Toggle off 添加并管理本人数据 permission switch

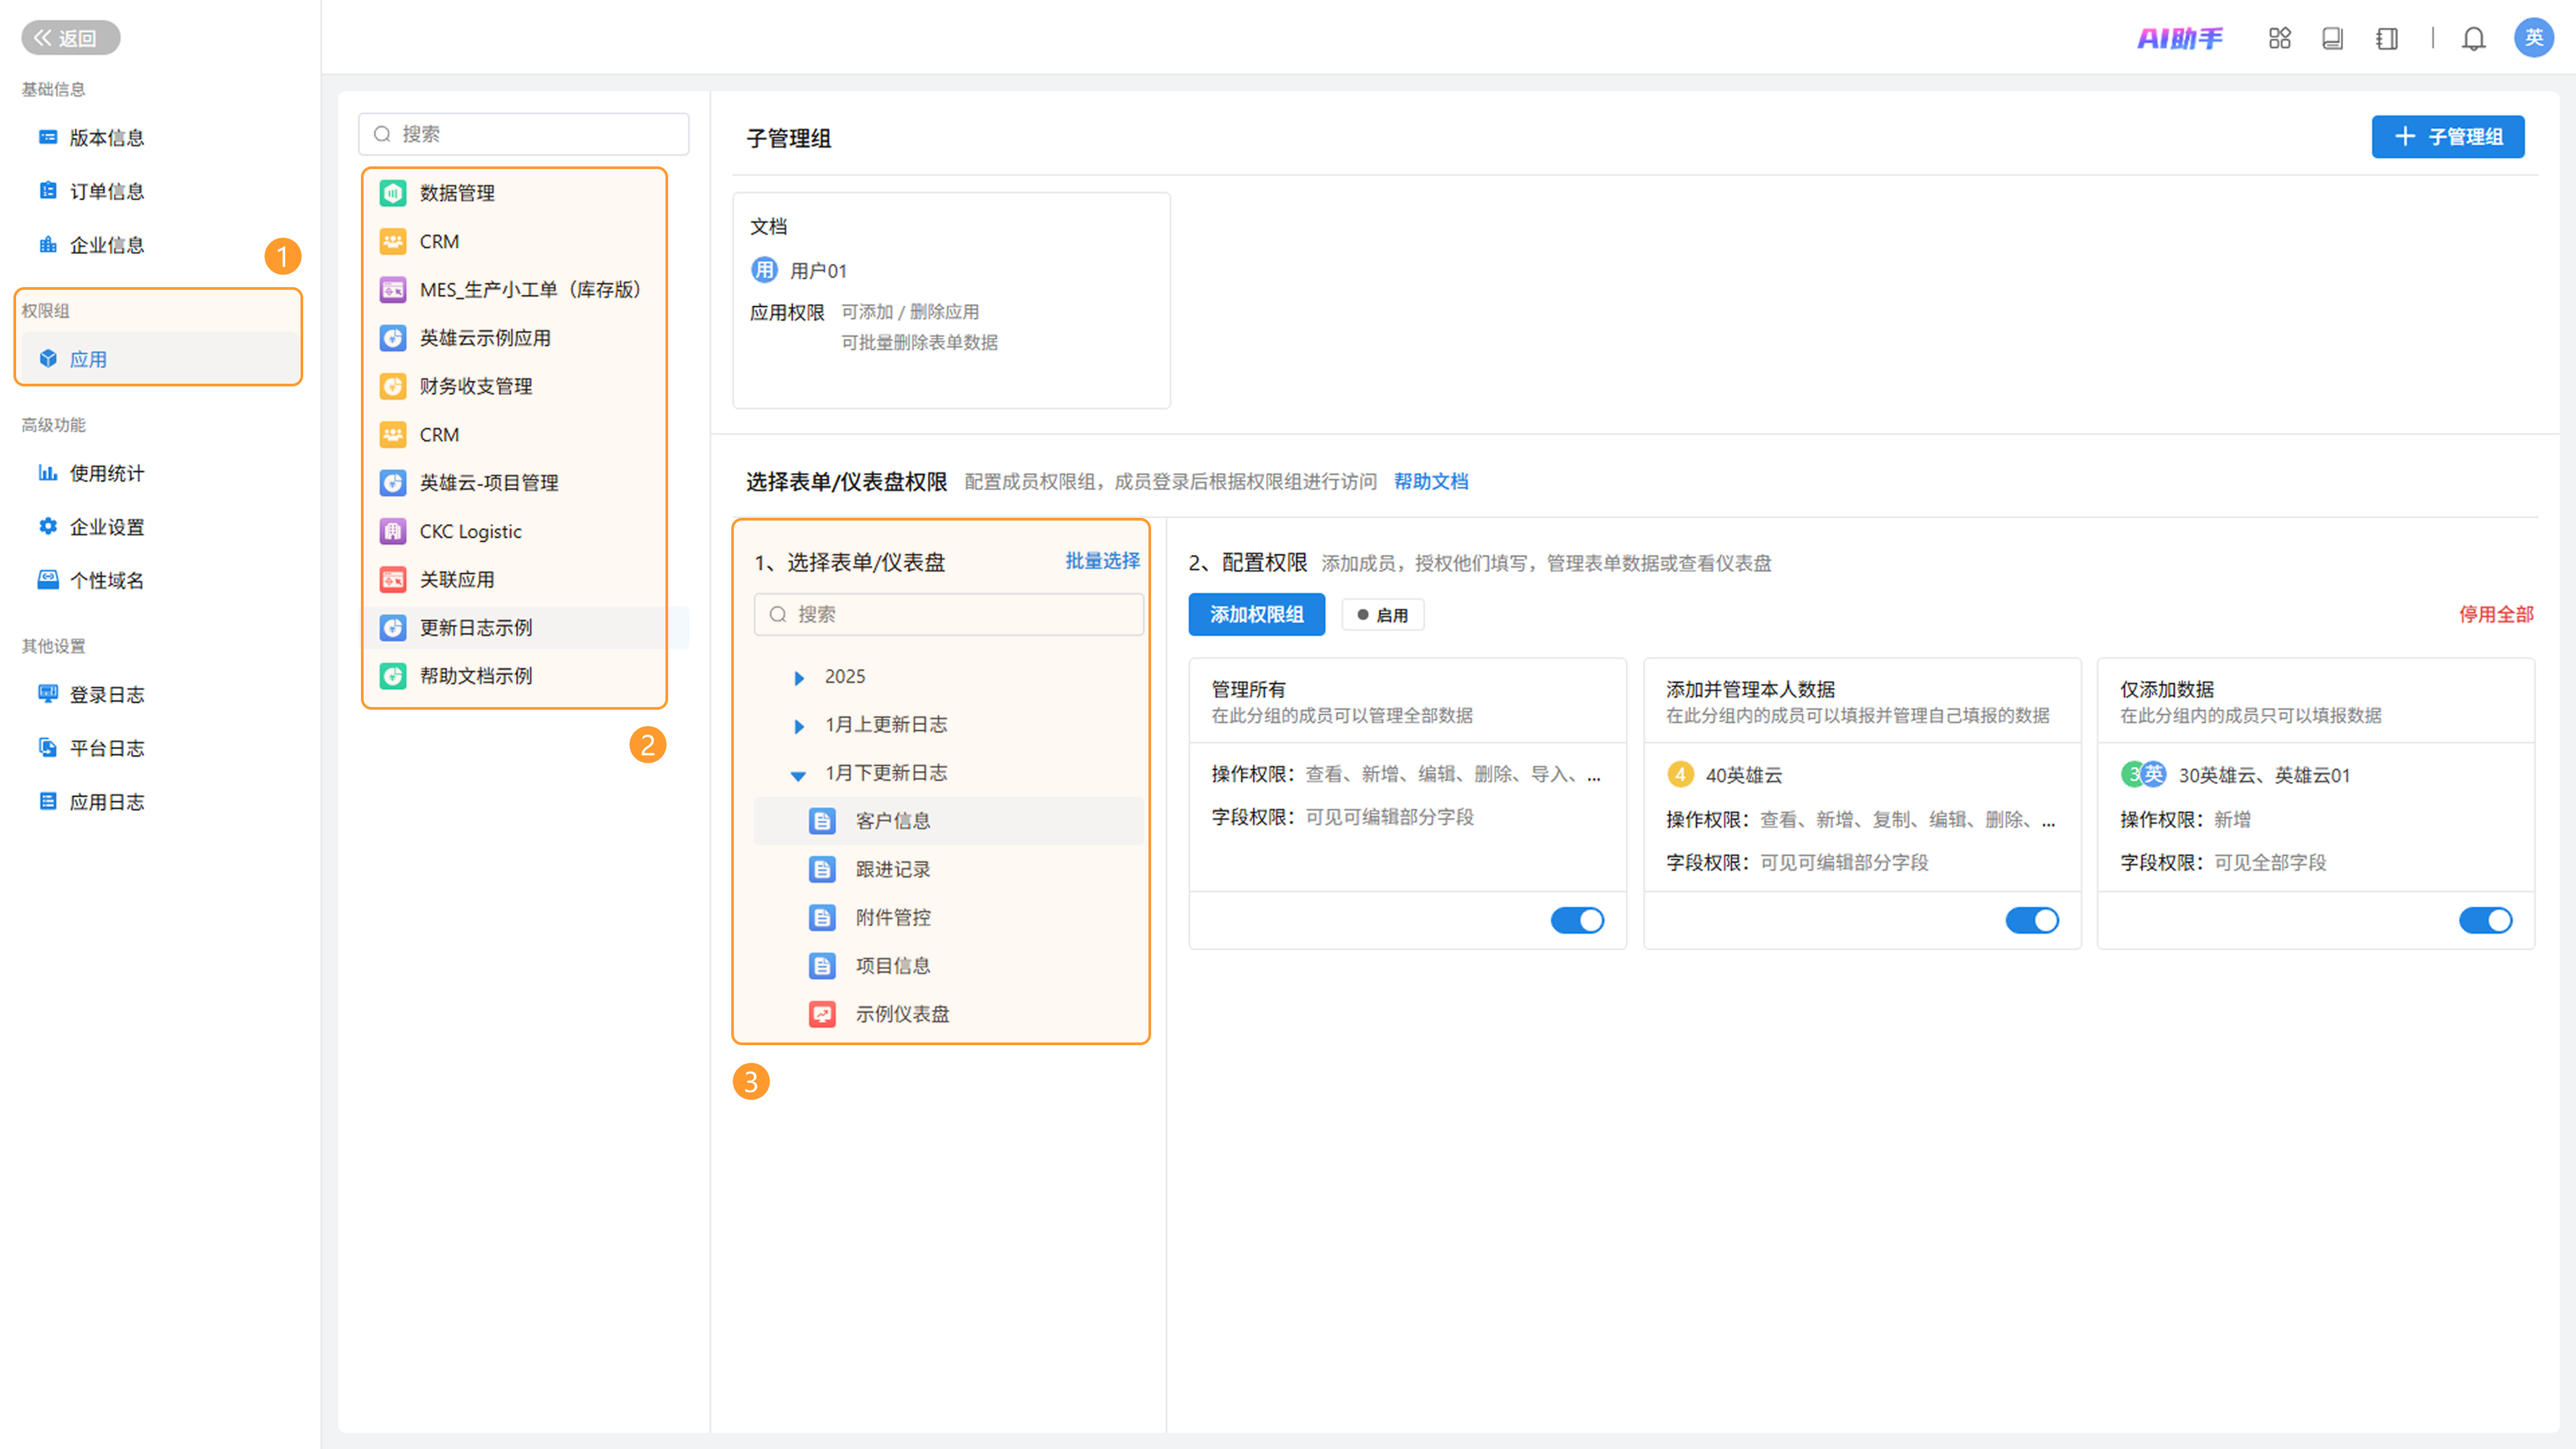tap(2032, 920)
